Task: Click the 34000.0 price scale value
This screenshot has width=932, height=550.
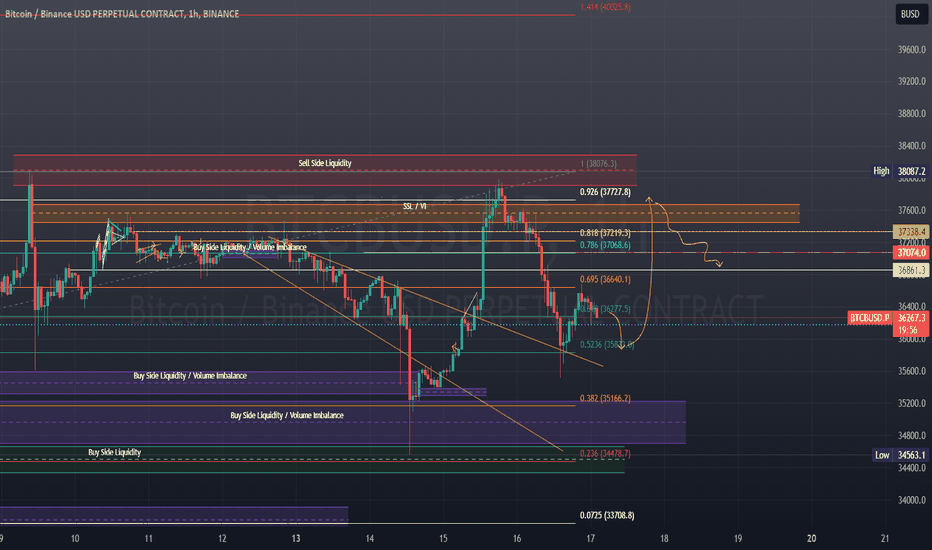Action: [912, 500]
